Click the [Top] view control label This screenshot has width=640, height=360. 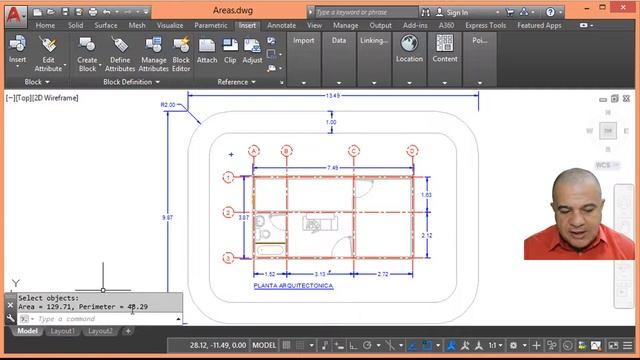point(23,98)
